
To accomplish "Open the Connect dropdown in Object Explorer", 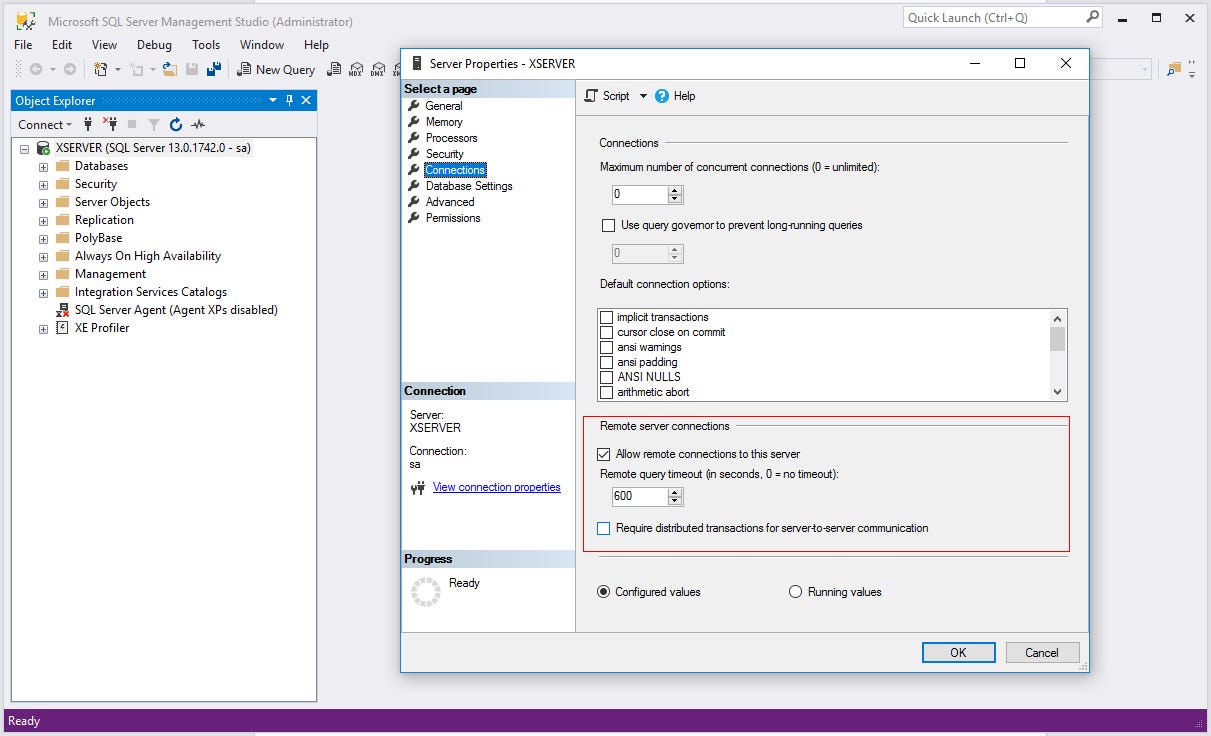I will pos(45,124).
